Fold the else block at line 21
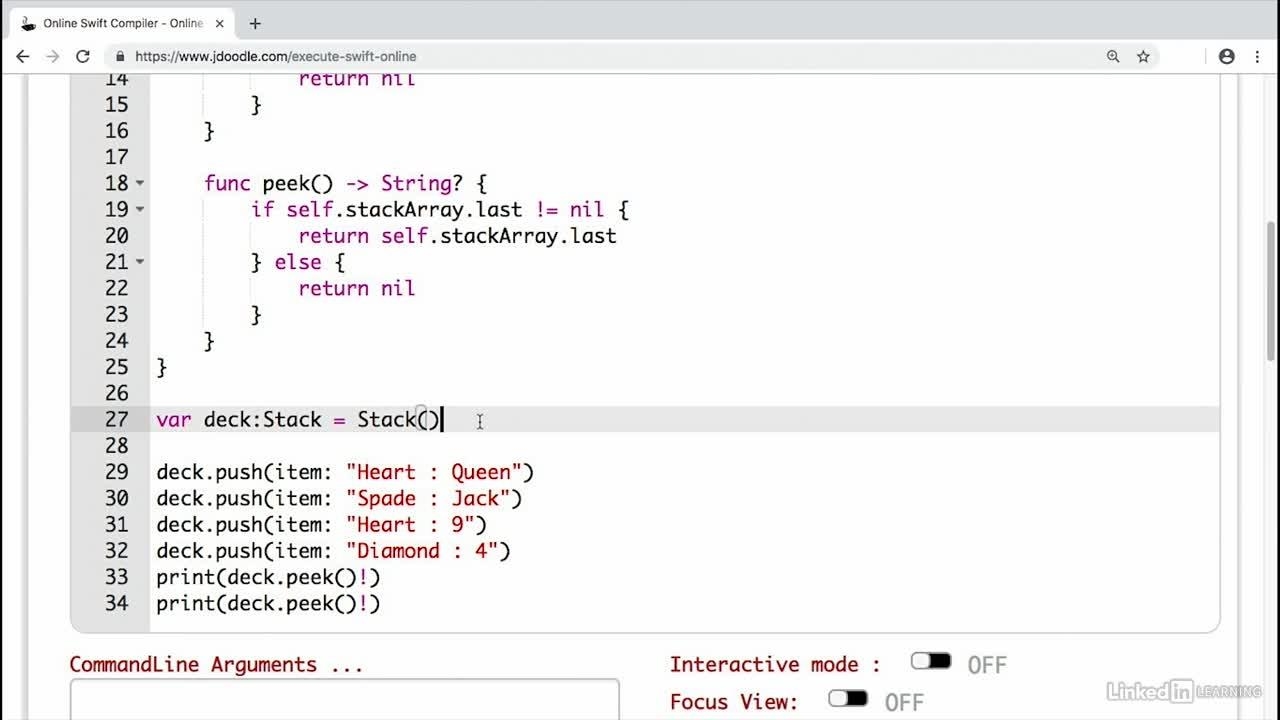 tap(140, 262)
